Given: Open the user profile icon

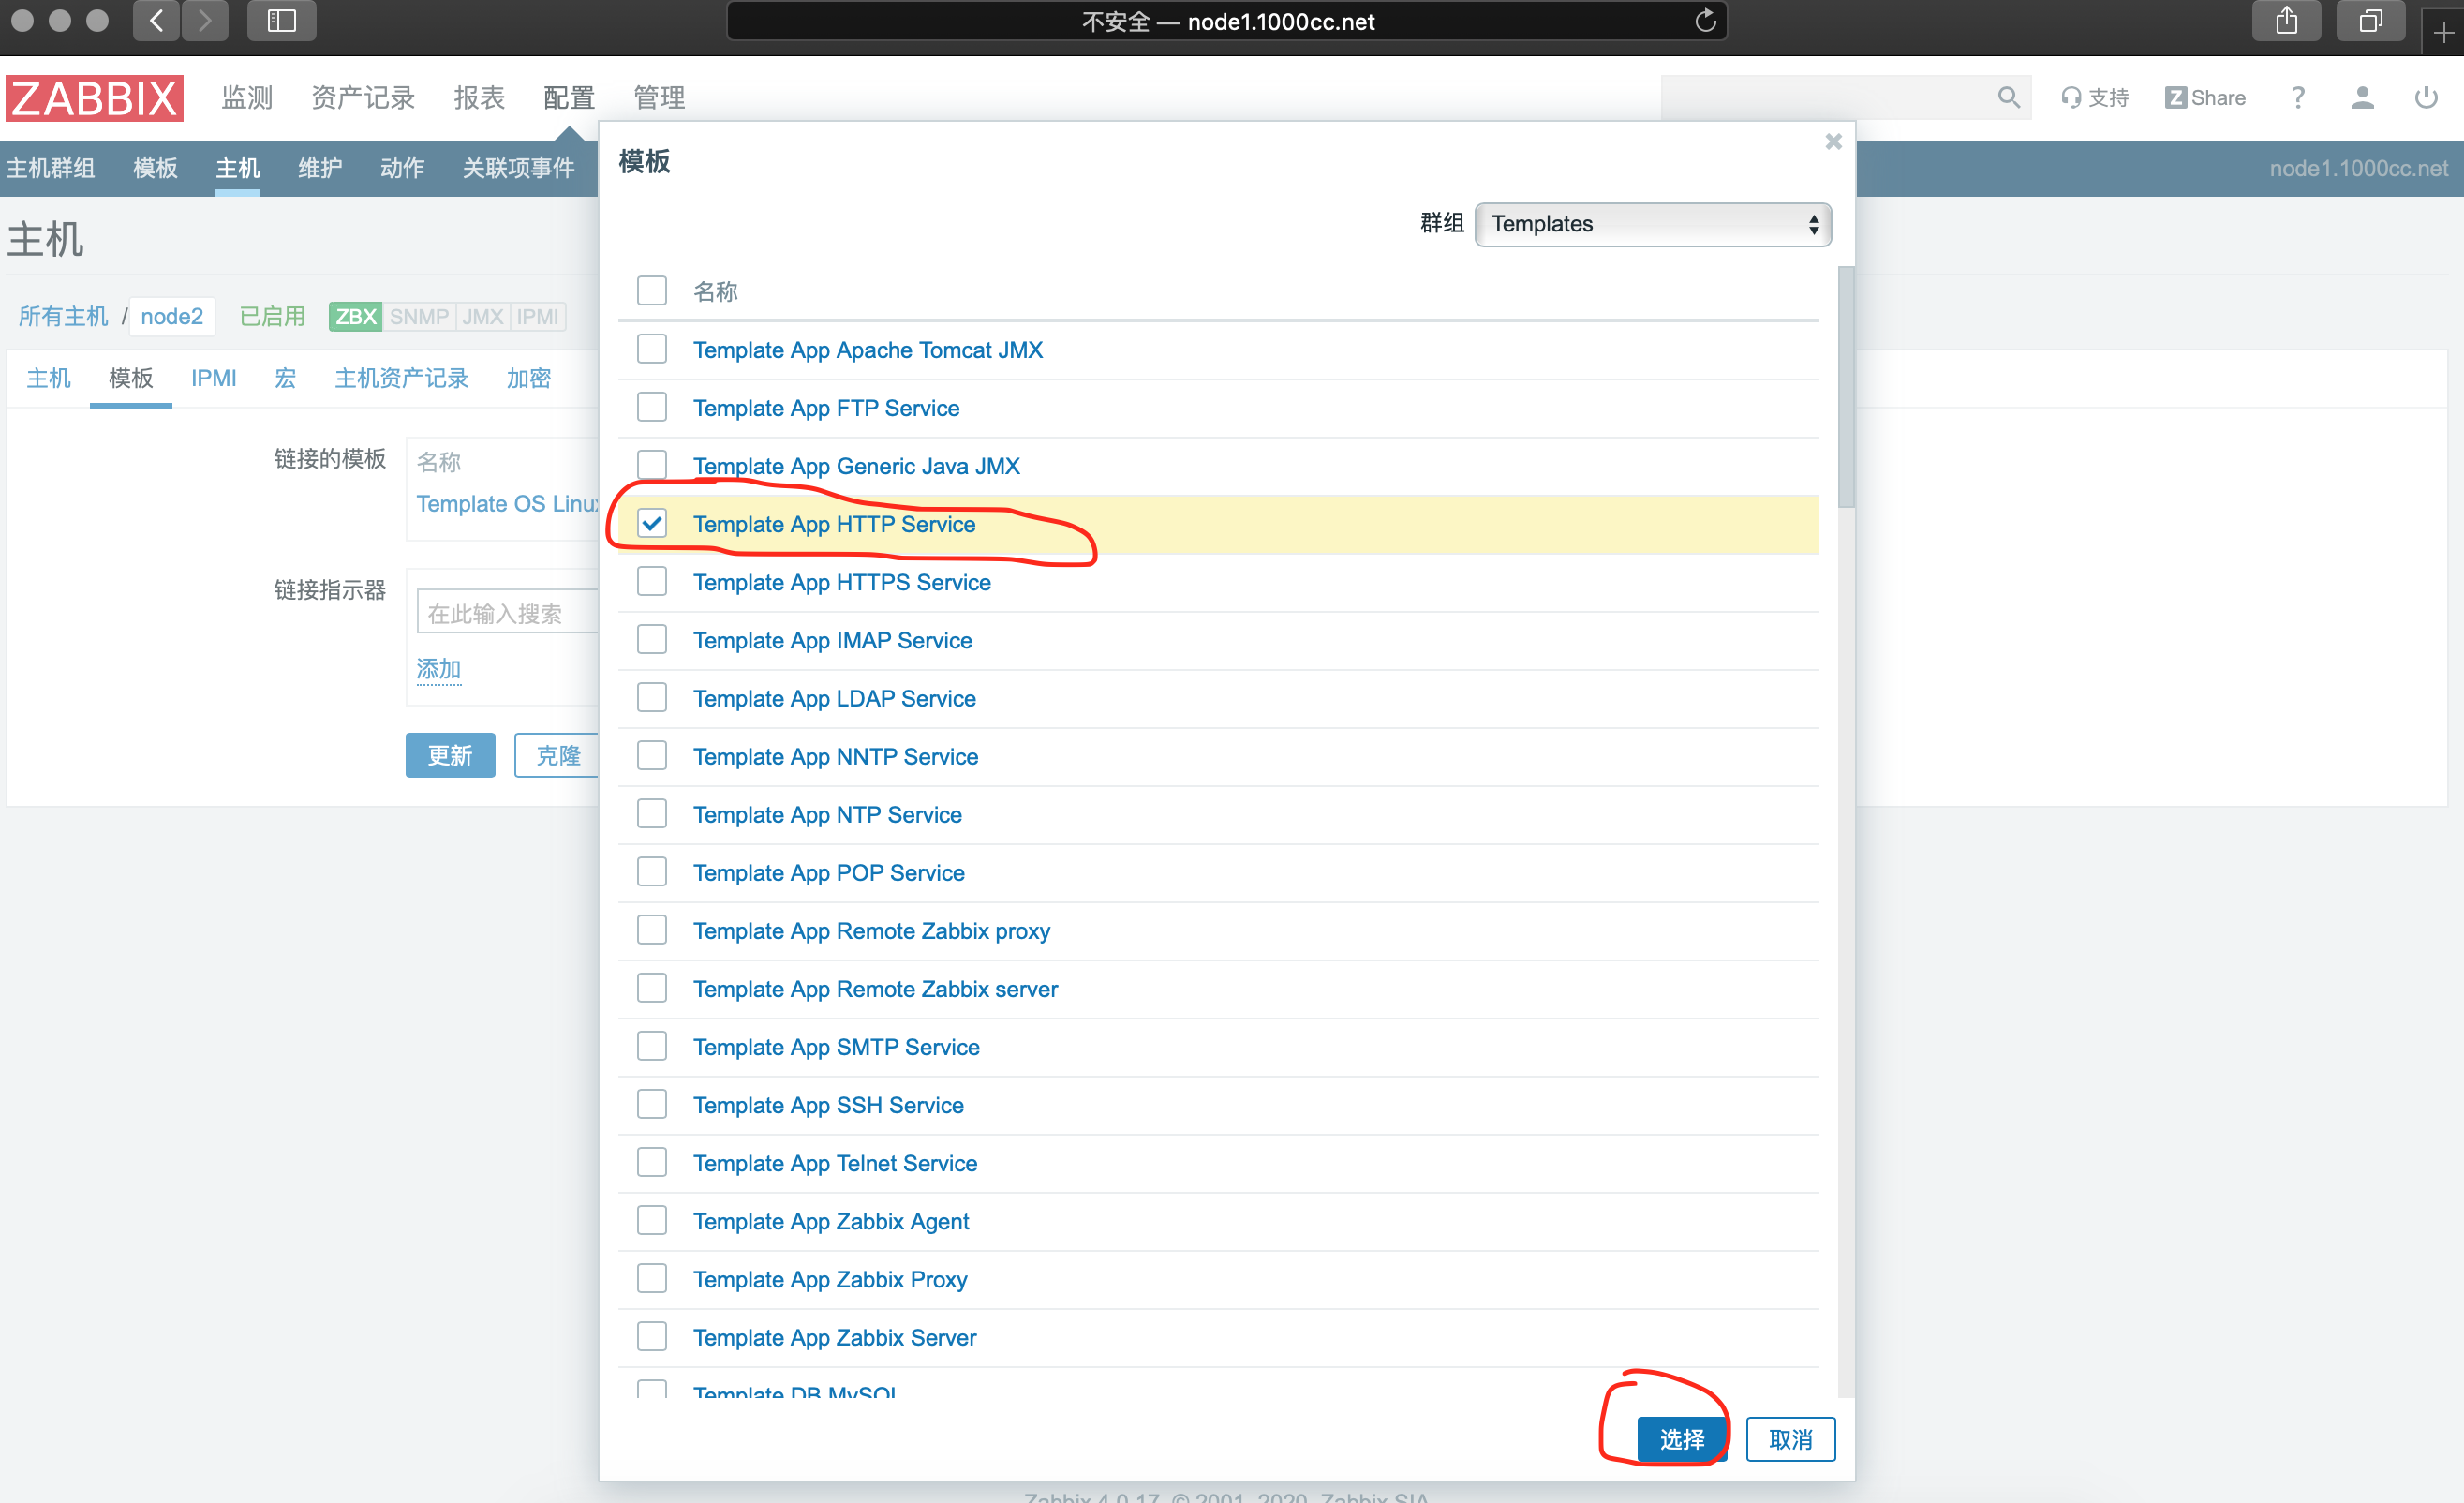Looking at the screenshot, I should [x=2362, y=97].
